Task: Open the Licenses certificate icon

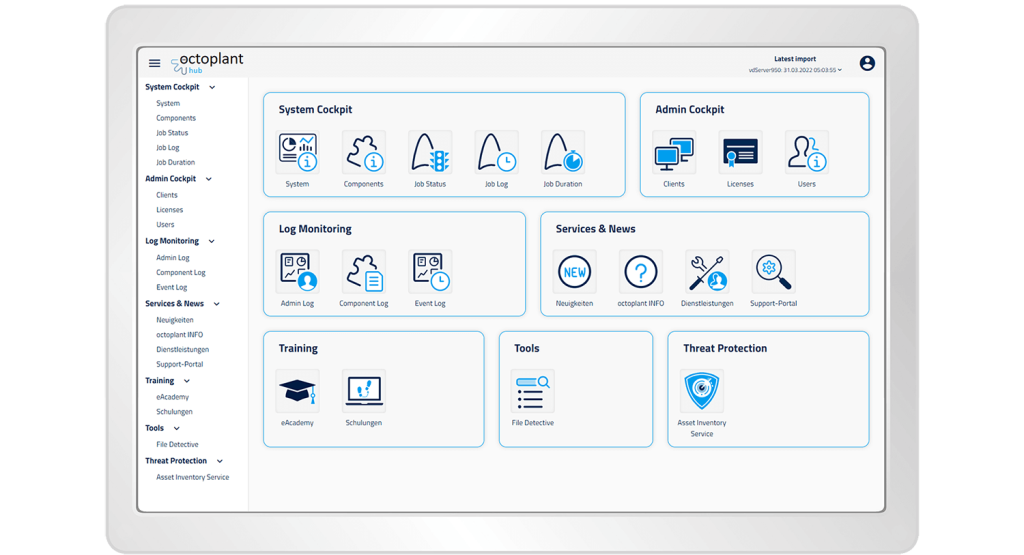Action: (x=740, y=153)
